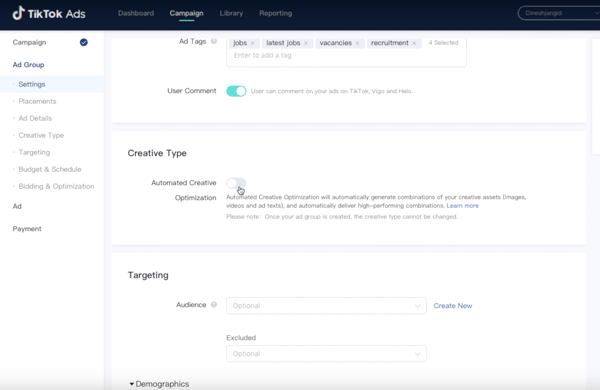Select the Ad step in sidebar
The height and width of the screenshot is (390, 600).
[x=17, y=206]
